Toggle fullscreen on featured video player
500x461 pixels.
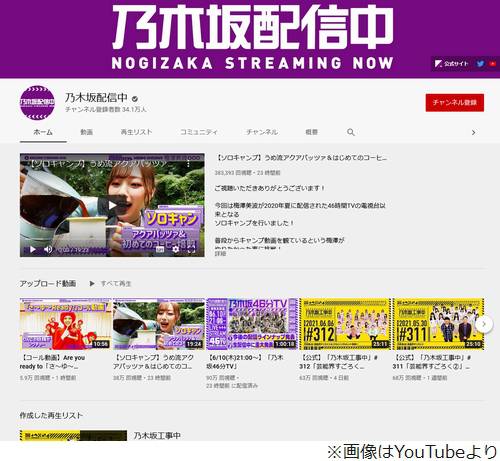(192, 249)
